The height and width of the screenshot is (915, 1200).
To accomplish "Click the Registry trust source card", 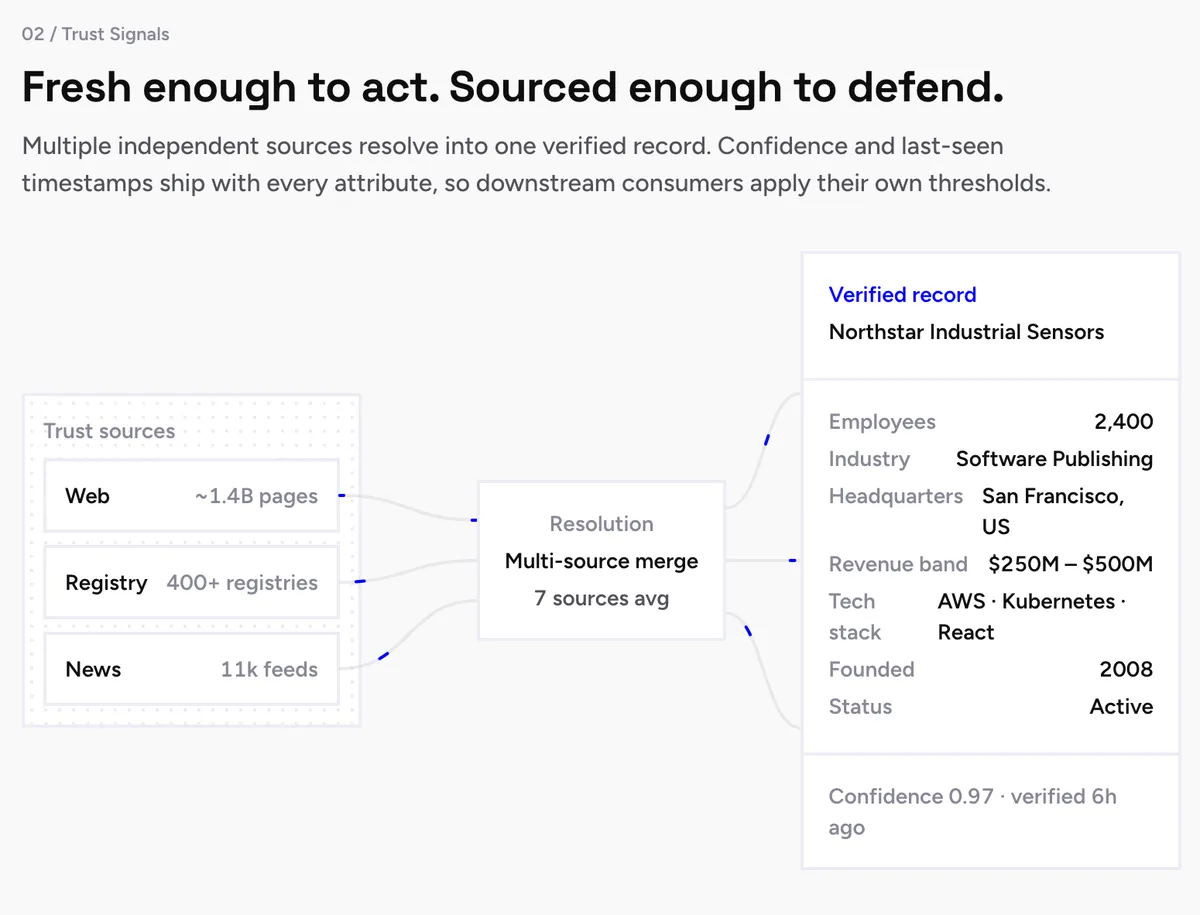I will click(x=191, y=582).
